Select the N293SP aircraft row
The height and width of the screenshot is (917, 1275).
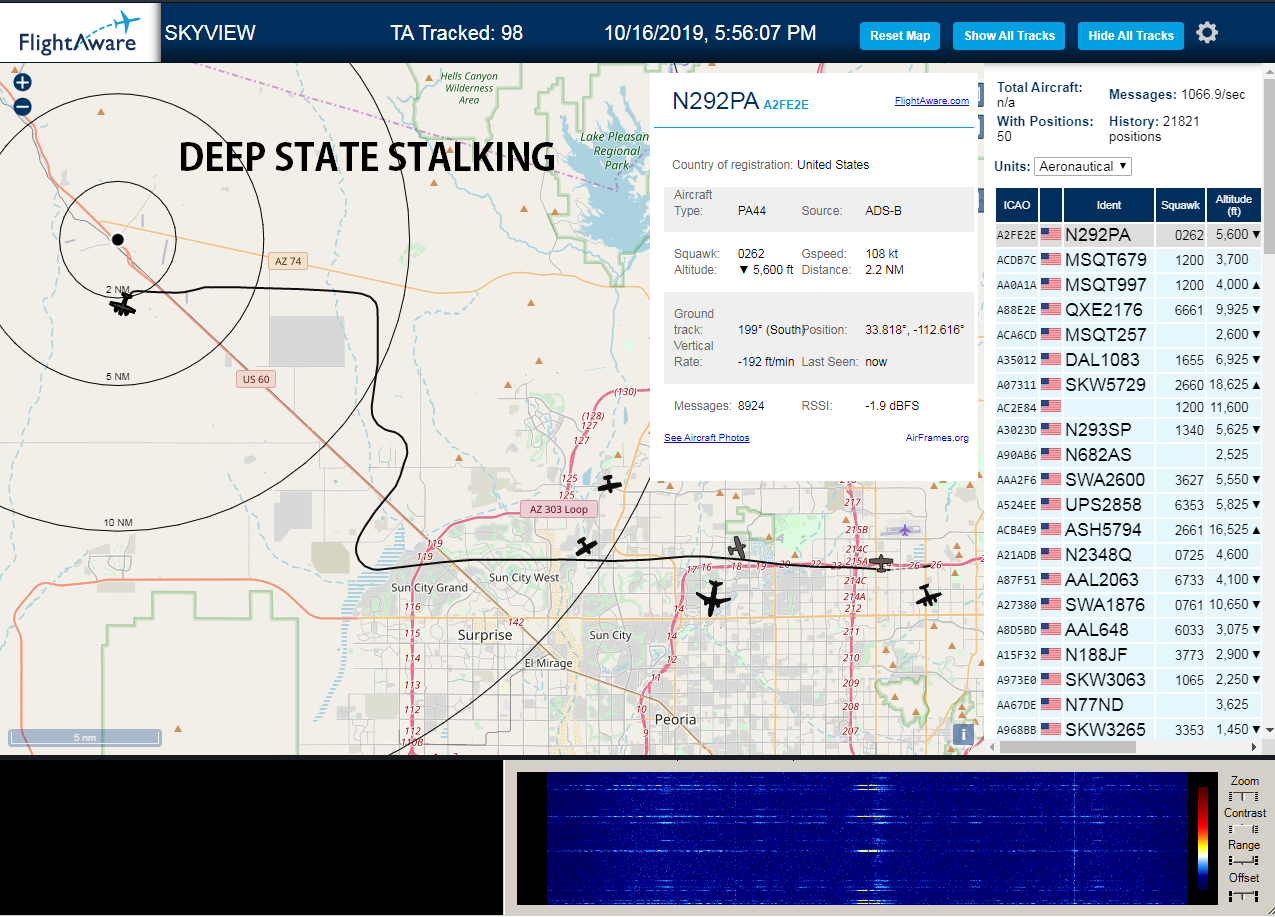tap(1129, 430)
